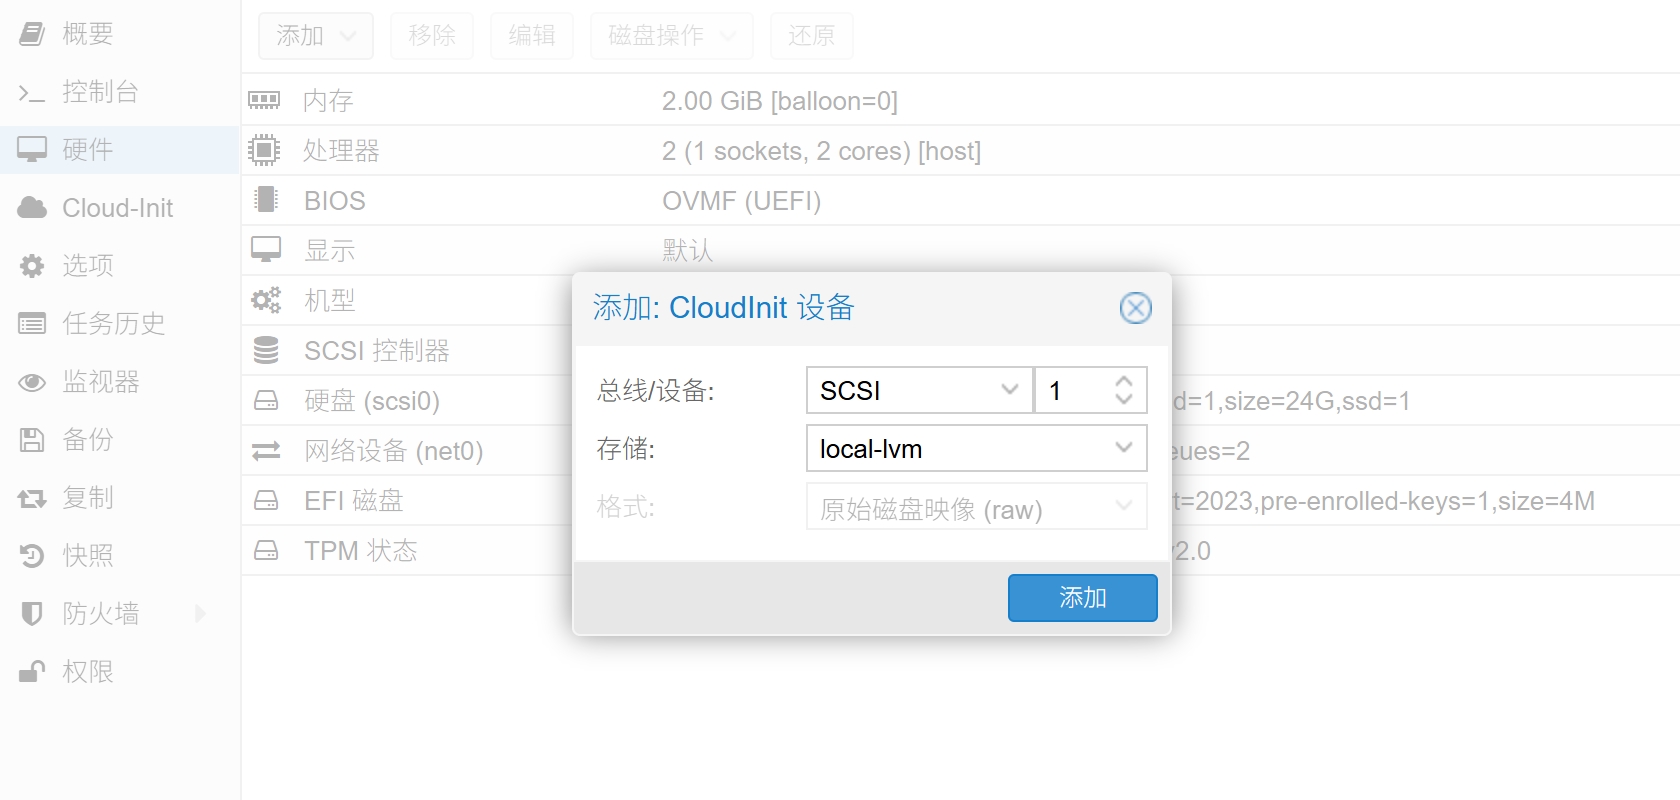The width and height of the screenshot is (1680, 800).
Task: Open 防火墙 shield icon
Action: [x=32, y=614]
